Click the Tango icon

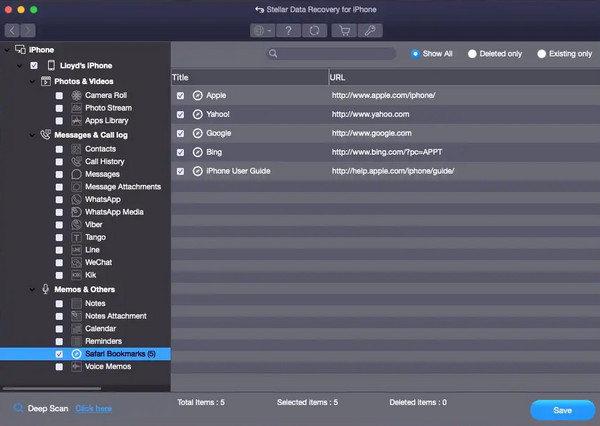[77, 237]
